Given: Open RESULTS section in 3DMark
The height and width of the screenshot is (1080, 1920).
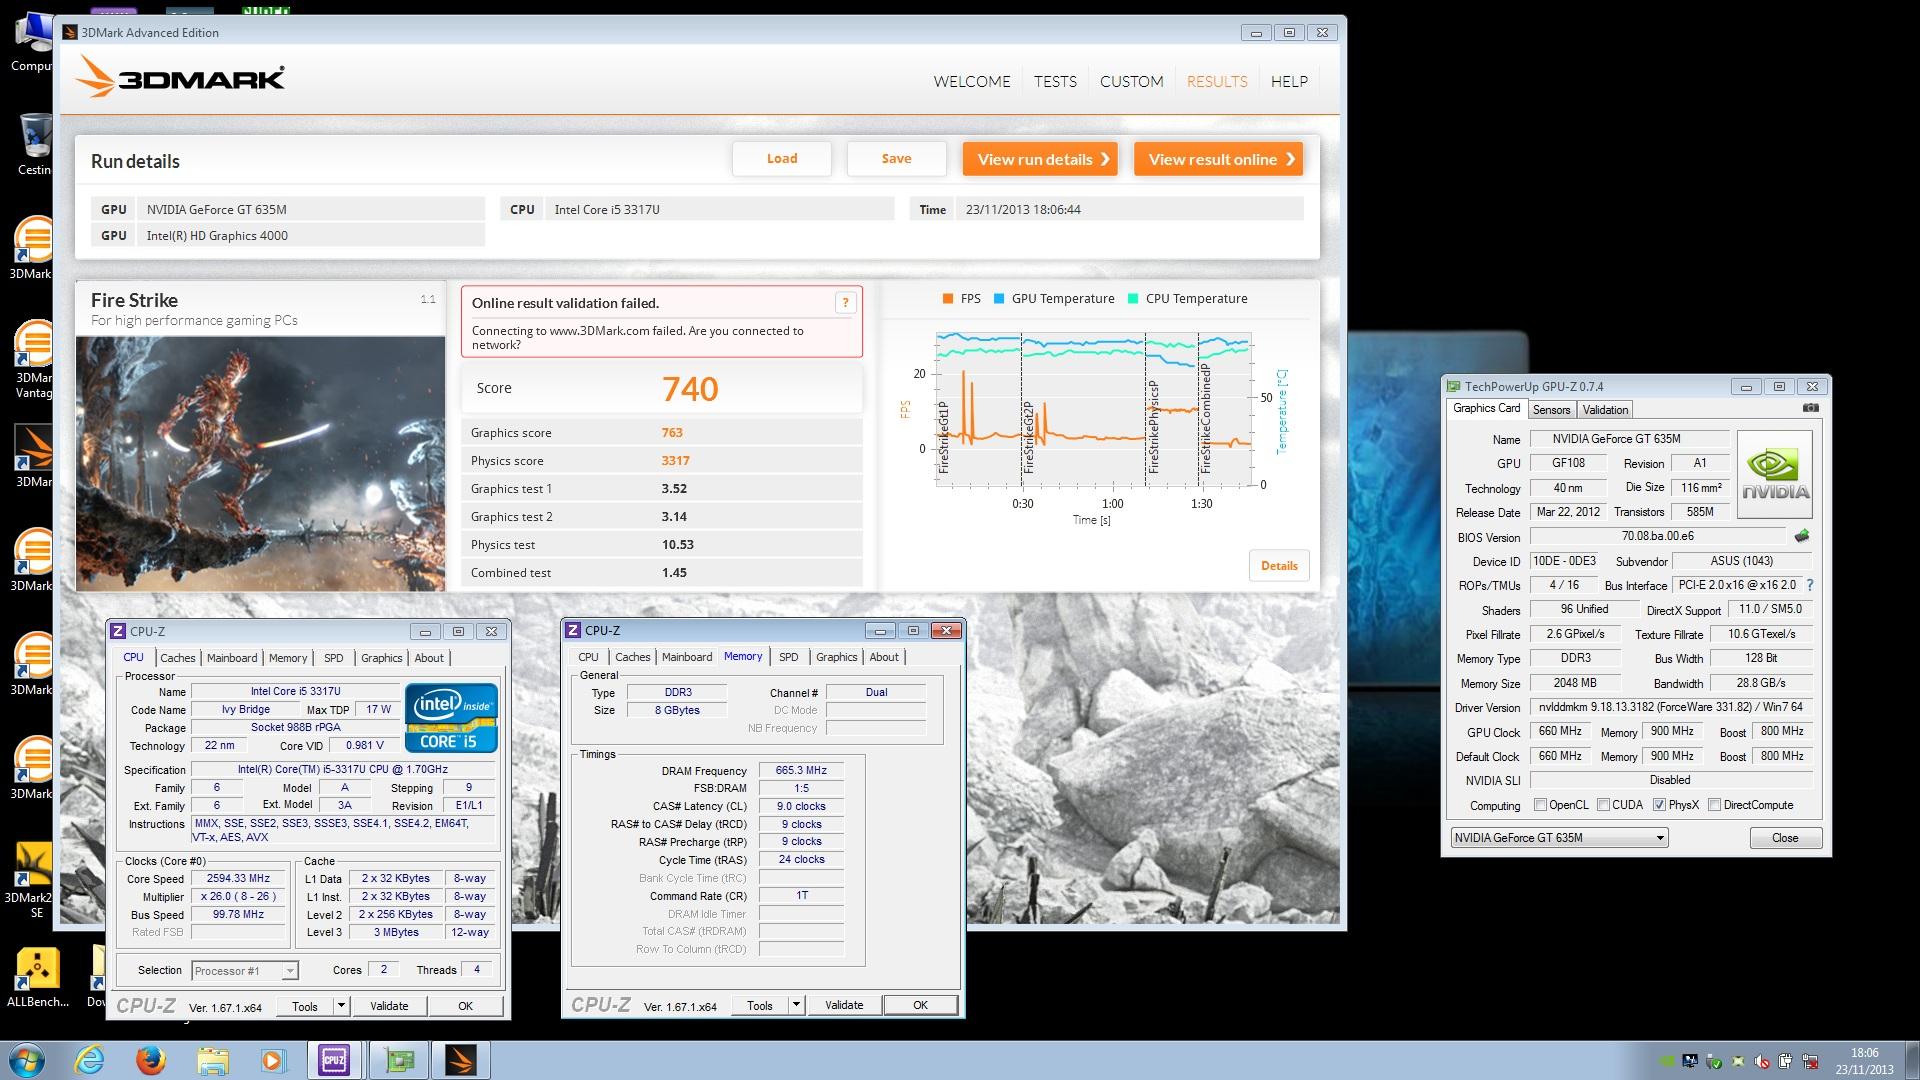Looking at the screenshot, I should coord(1217,82).
